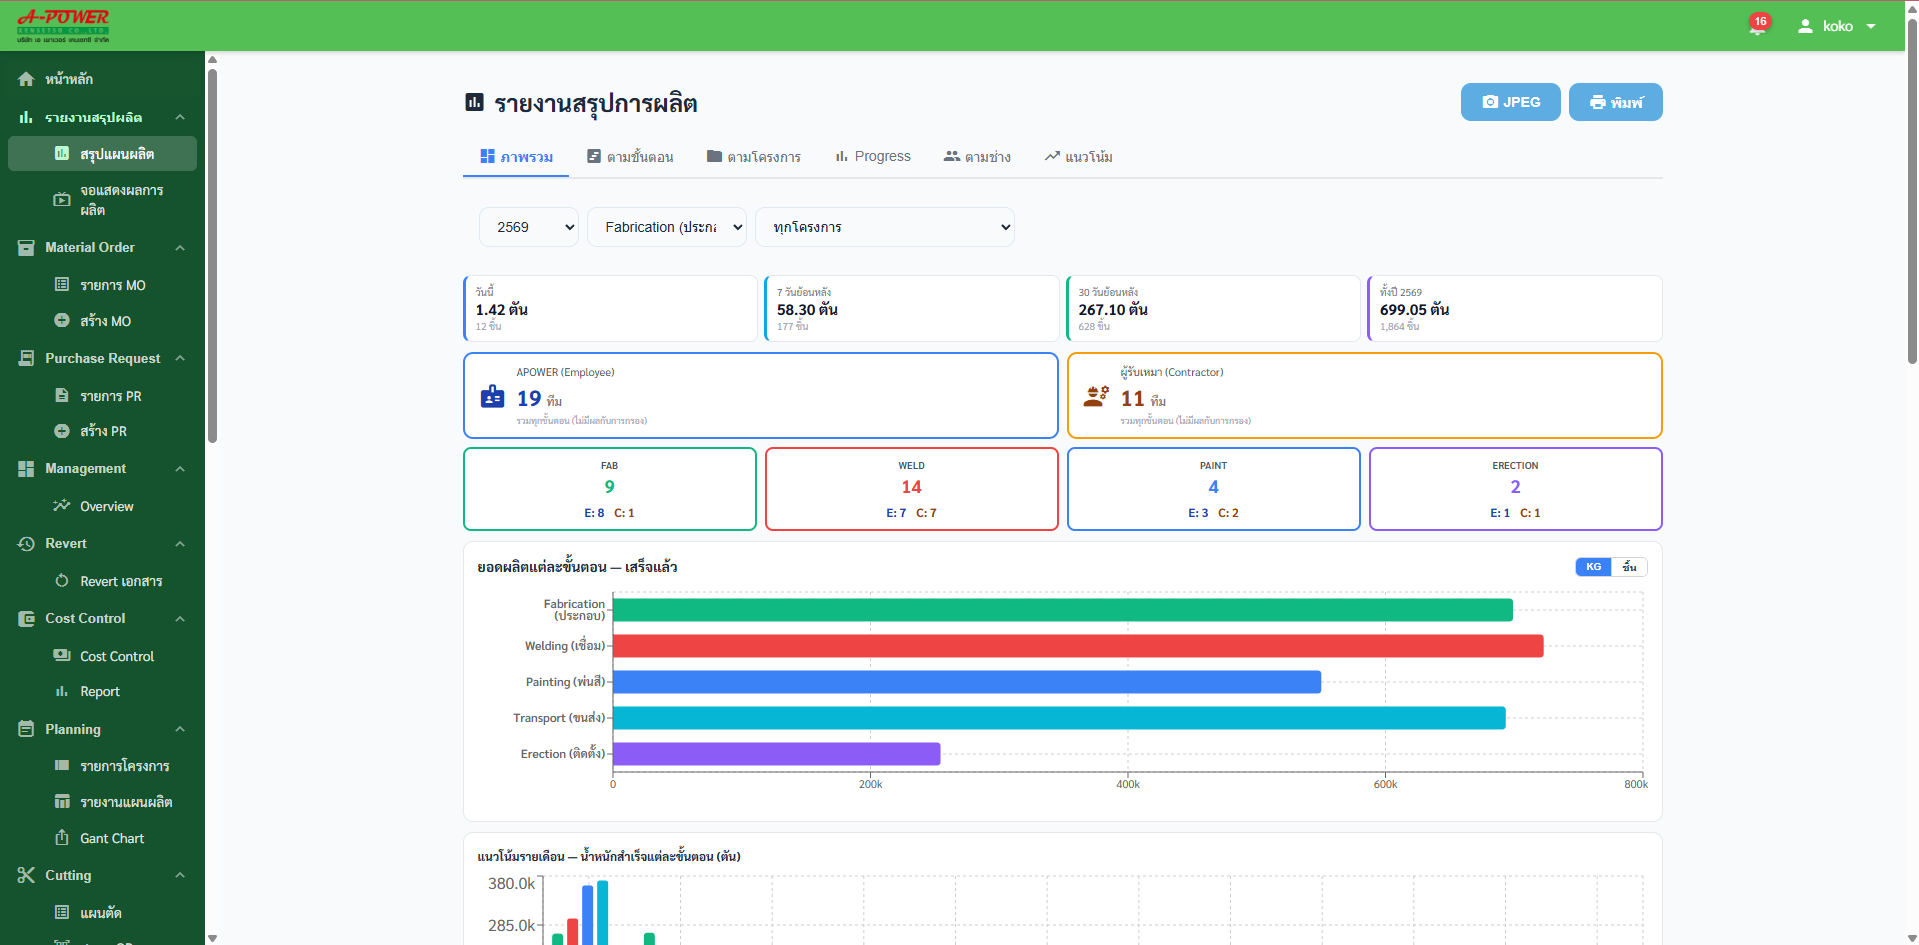Open Gant Chart sidebar link

(102, 838)
